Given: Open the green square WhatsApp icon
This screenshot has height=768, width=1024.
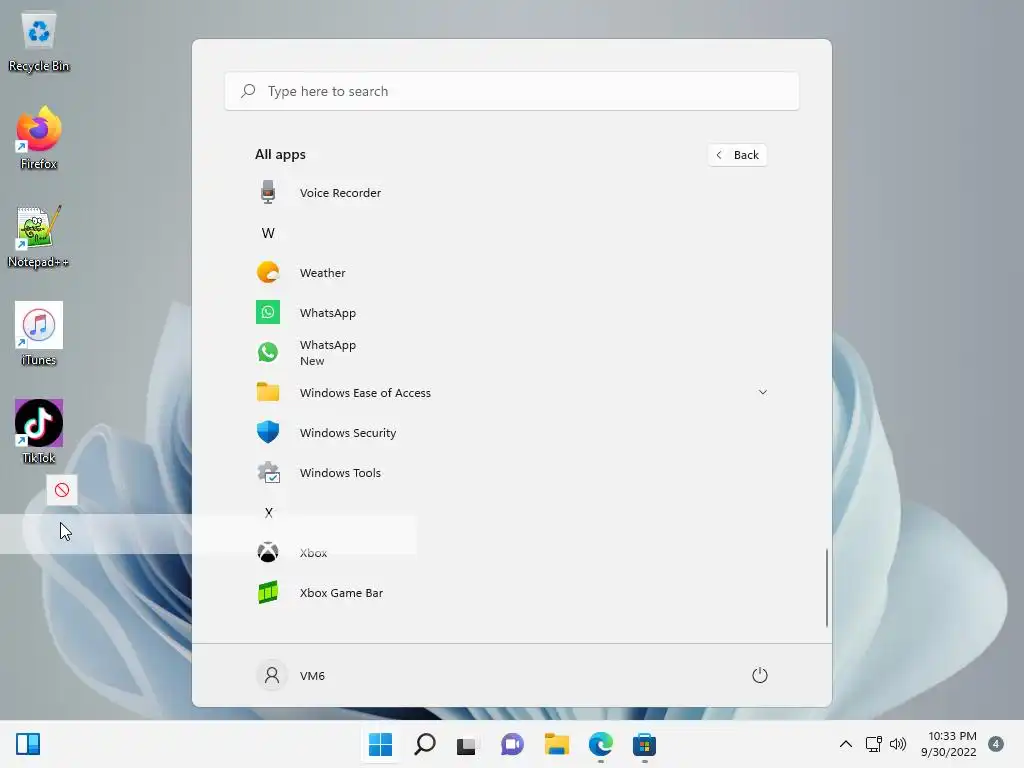Looking at the screenshot, I should pyautogui.click(x=268, y=312).
